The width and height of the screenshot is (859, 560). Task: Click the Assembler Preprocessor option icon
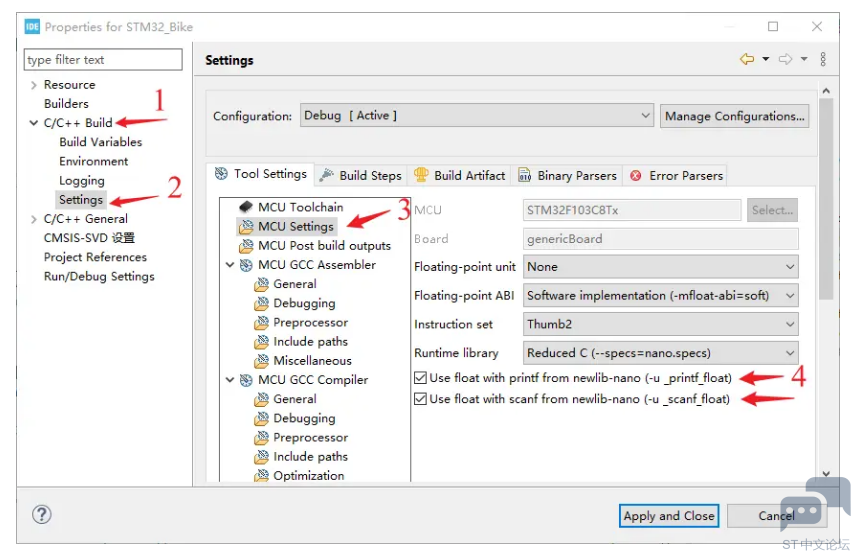(262, 322)
